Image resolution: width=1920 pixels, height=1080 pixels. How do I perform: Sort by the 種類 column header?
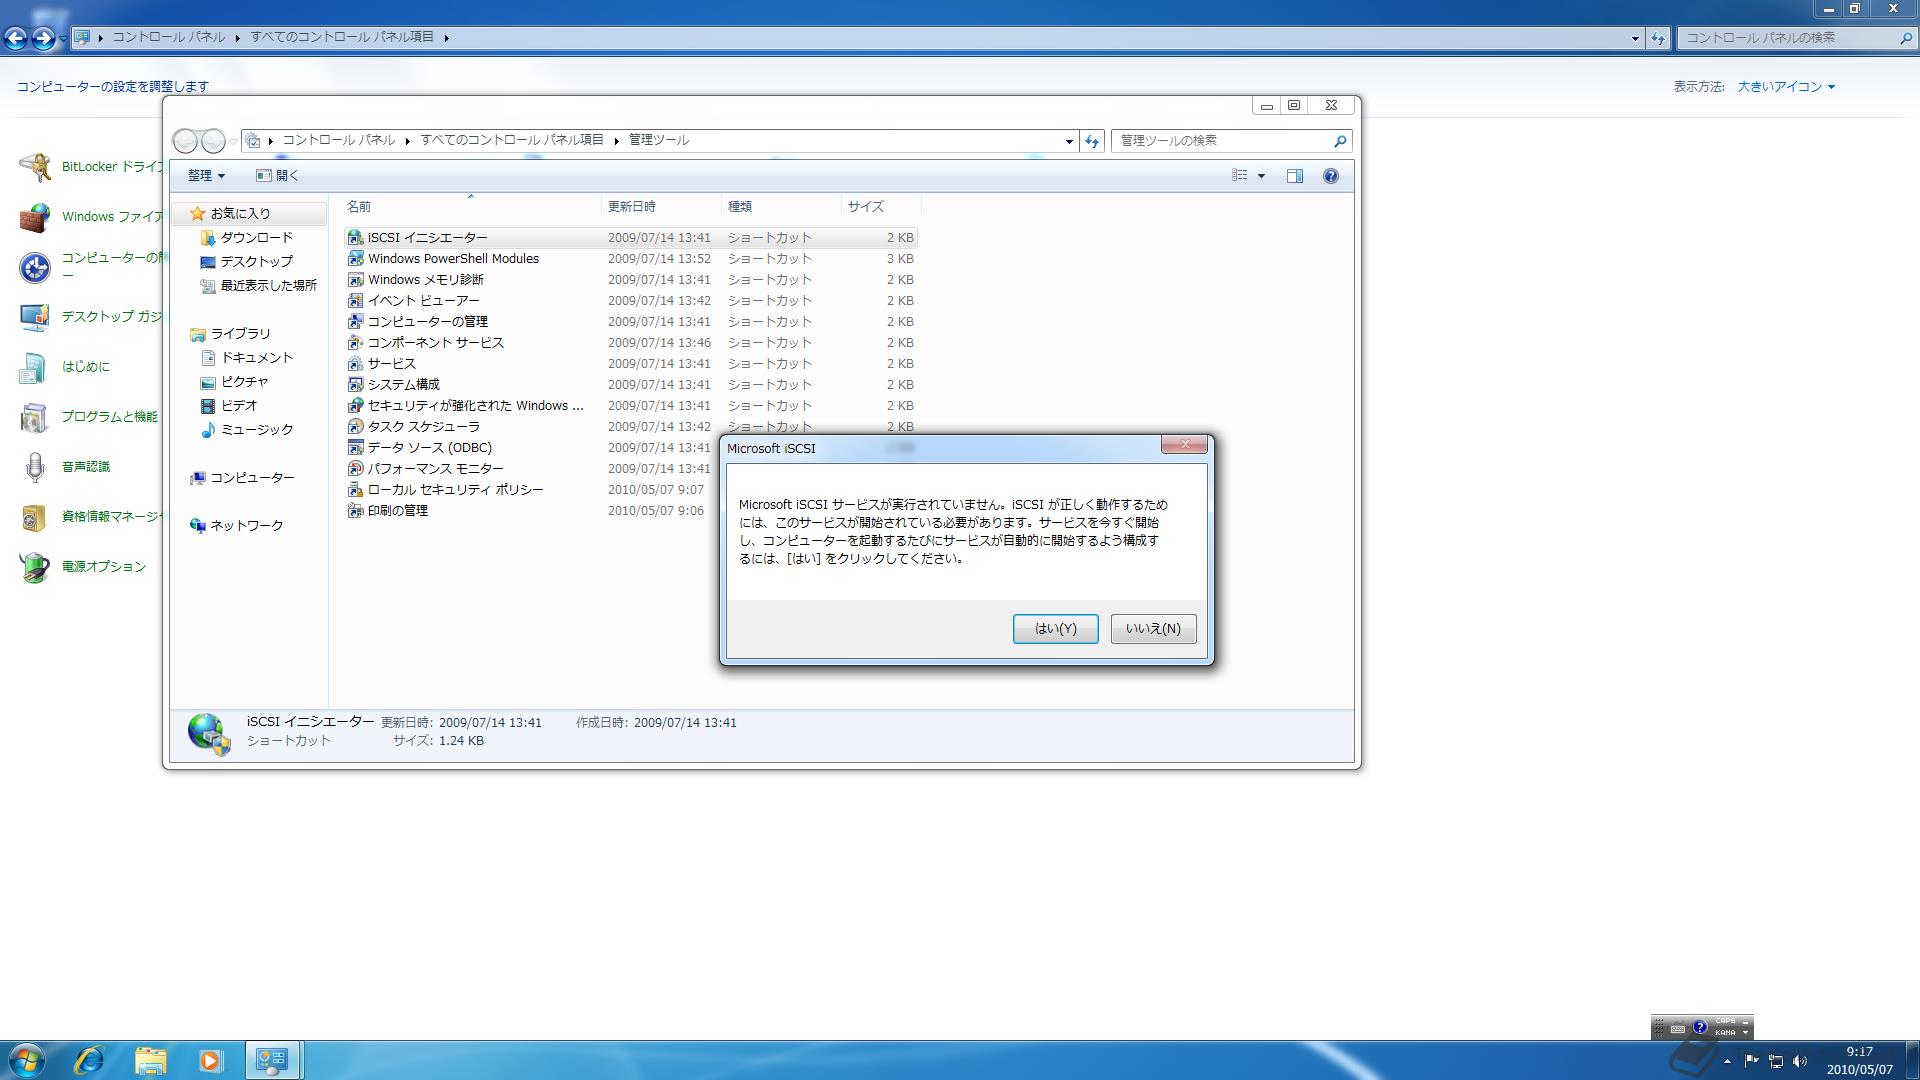click(x=781, y=207)
